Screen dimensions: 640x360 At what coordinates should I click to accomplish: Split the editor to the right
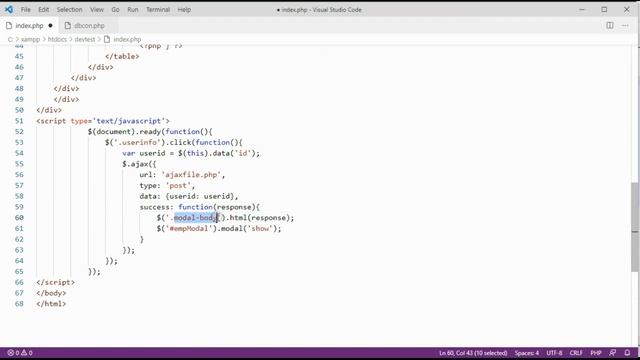[610, 25]
